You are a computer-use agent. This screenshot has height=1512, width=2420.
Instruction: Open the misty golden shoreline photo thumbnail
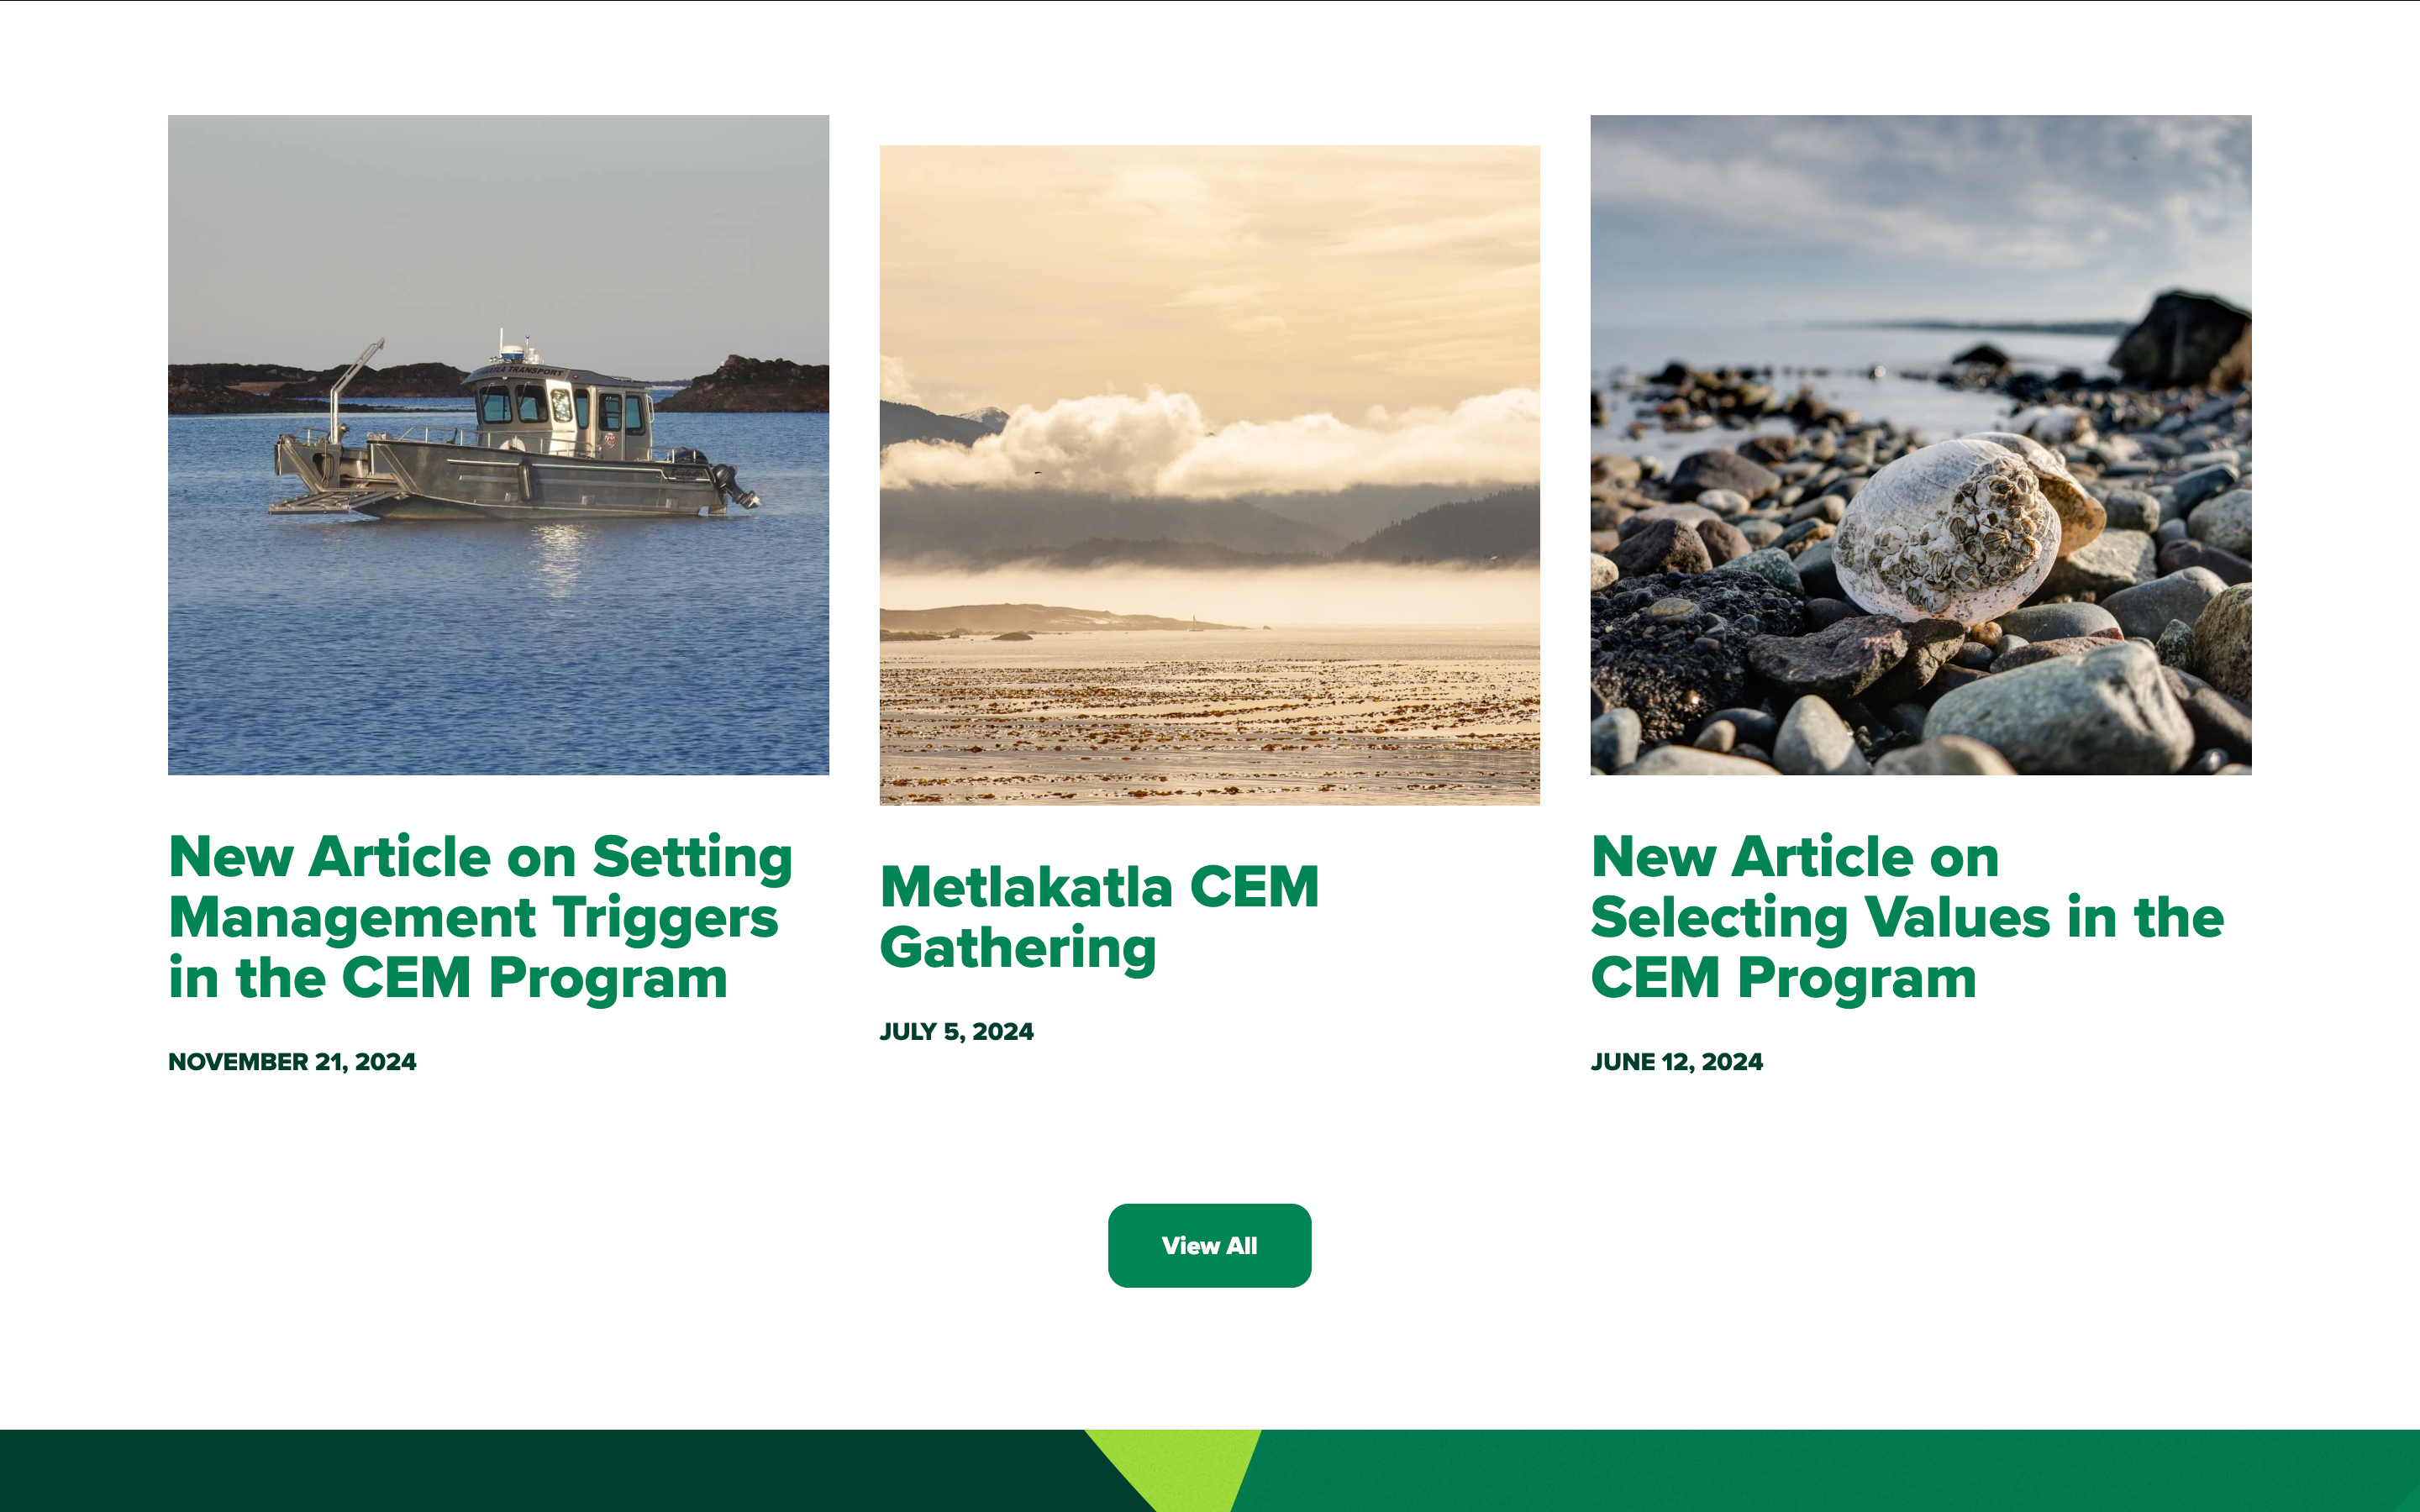pos(1209,475)
